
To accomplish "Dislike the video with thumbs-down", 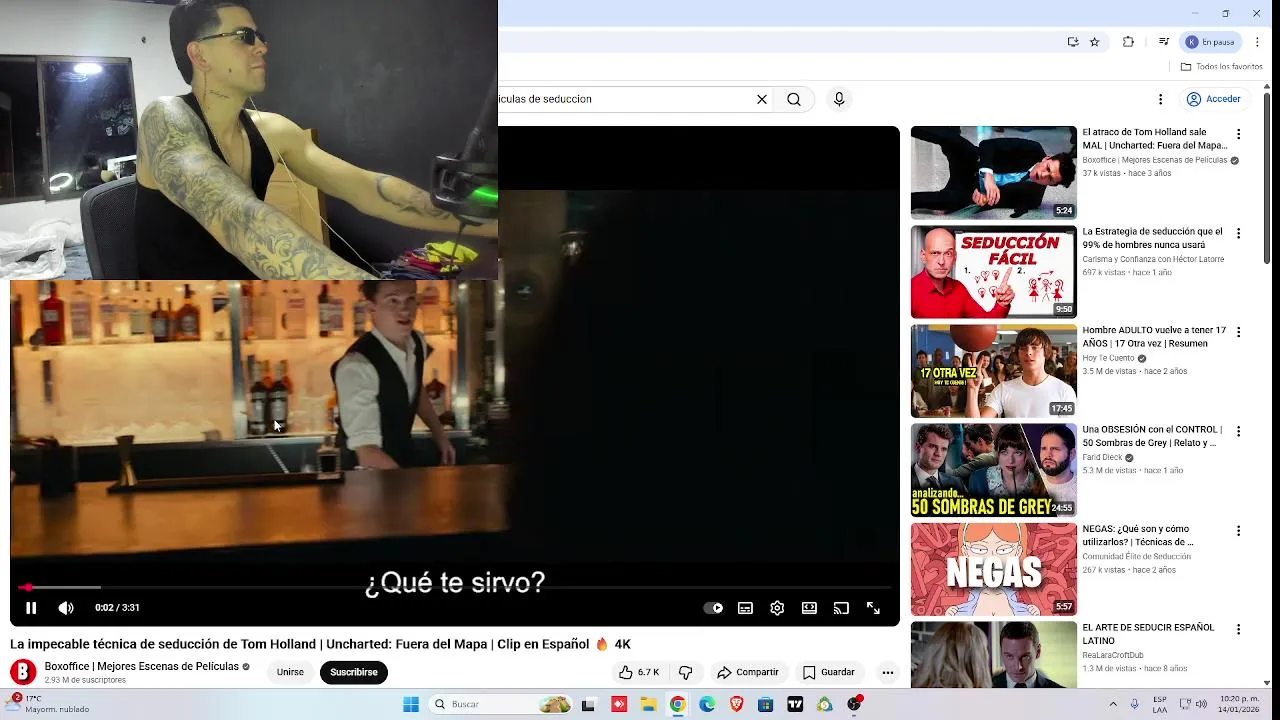I will point(685,672).
